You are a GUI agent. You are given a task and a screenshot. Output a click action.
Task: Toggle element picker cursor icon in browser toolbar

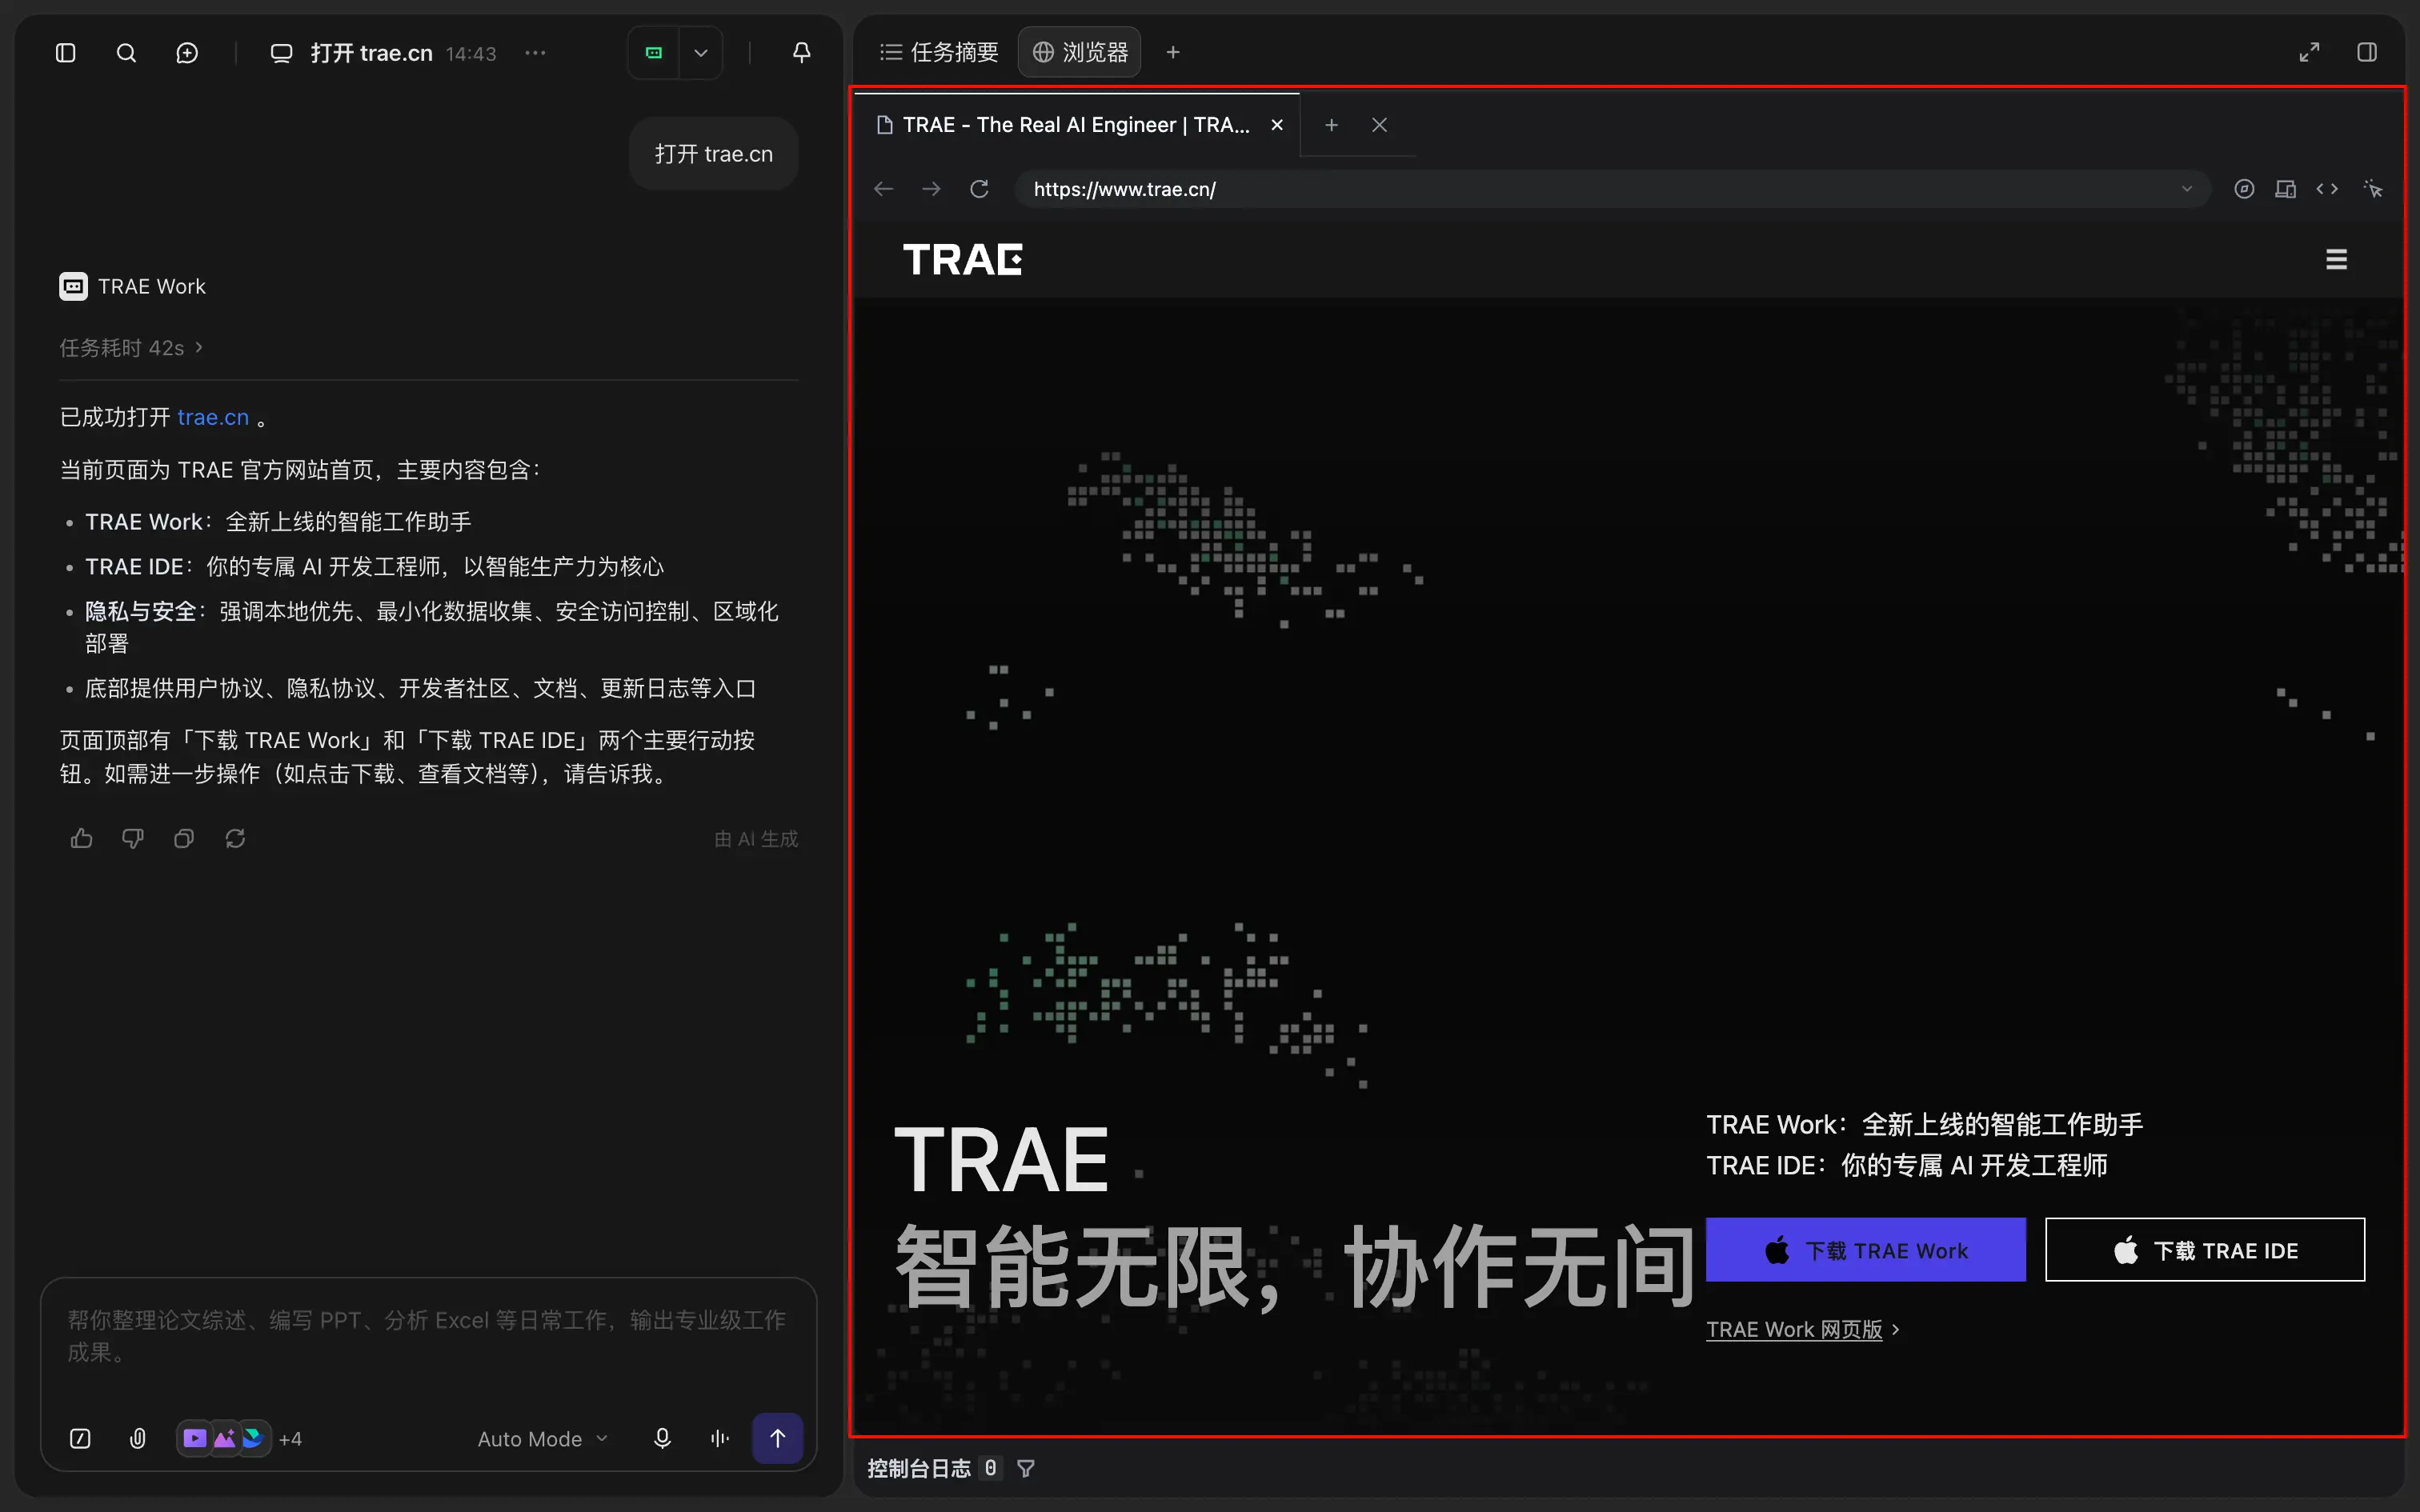(2373, 189)
